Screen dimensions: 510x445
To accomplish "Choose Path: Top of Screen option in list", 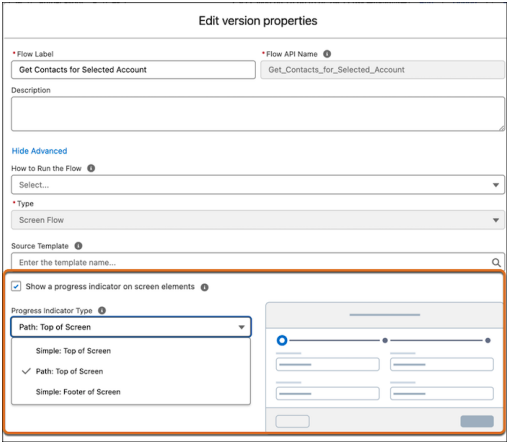I will pyautogui.click(x=69, y=371).
